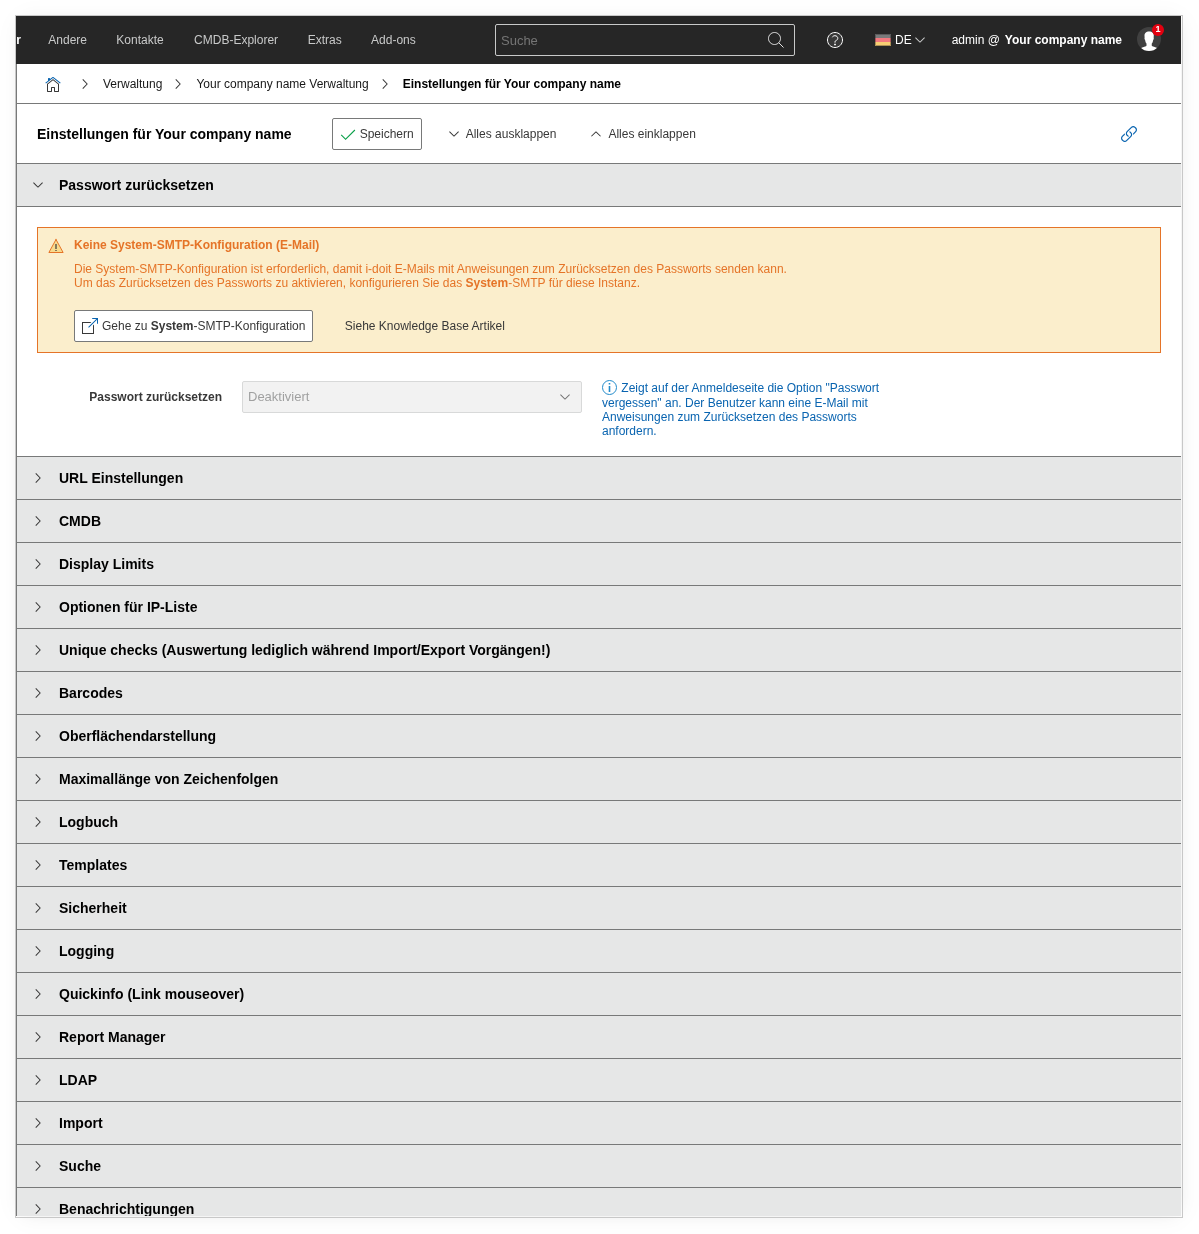Screen dimensions: 1199x1234
Task: Click the German flag language icon
Action: (883, 40)
